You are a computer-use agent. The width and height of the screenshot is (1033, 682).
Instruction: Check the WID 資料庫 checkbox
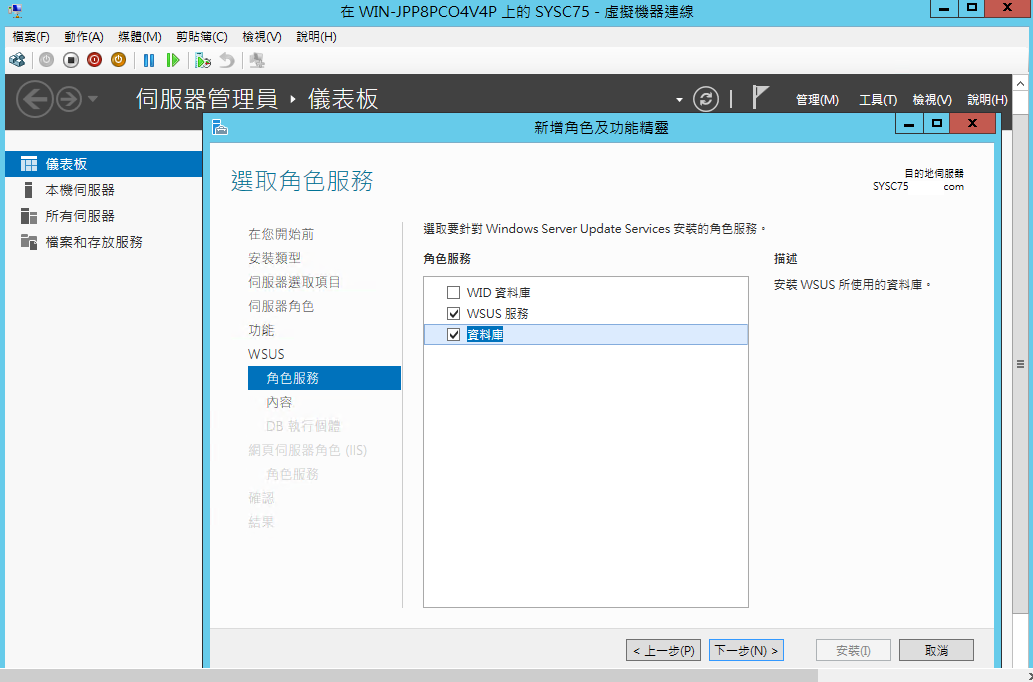coord(453,293)
